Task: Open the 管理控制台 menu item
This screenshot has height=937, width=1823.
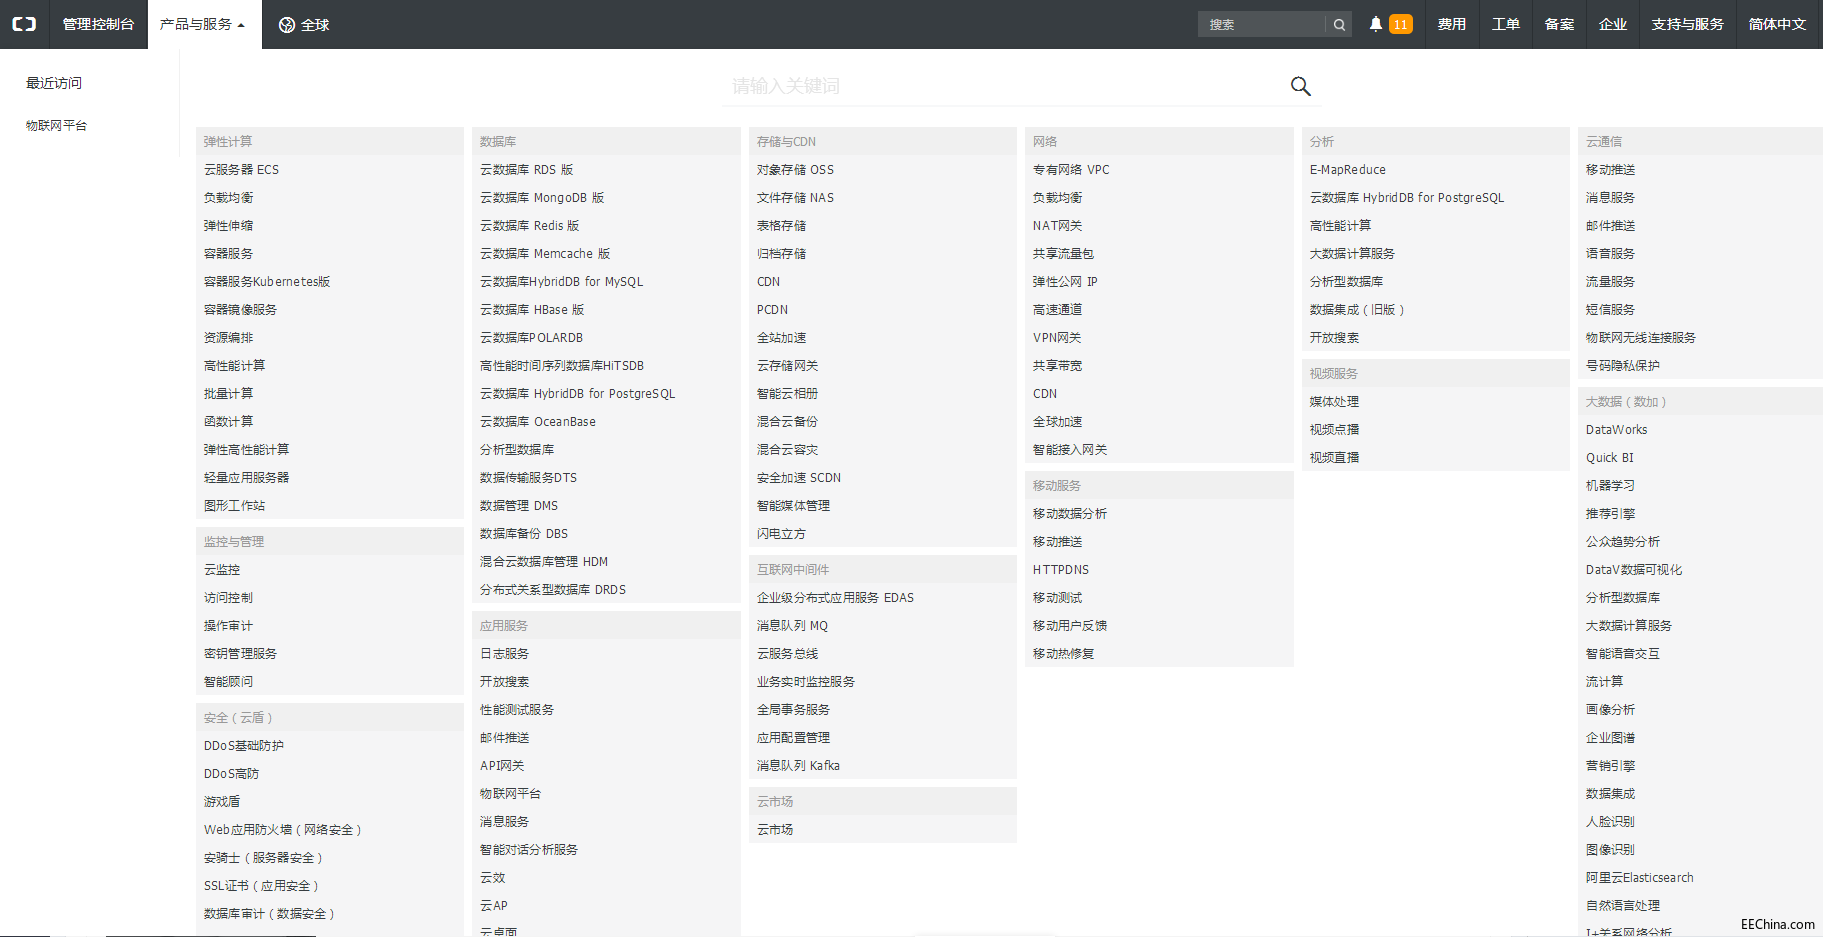Action: tap(98, 24)
